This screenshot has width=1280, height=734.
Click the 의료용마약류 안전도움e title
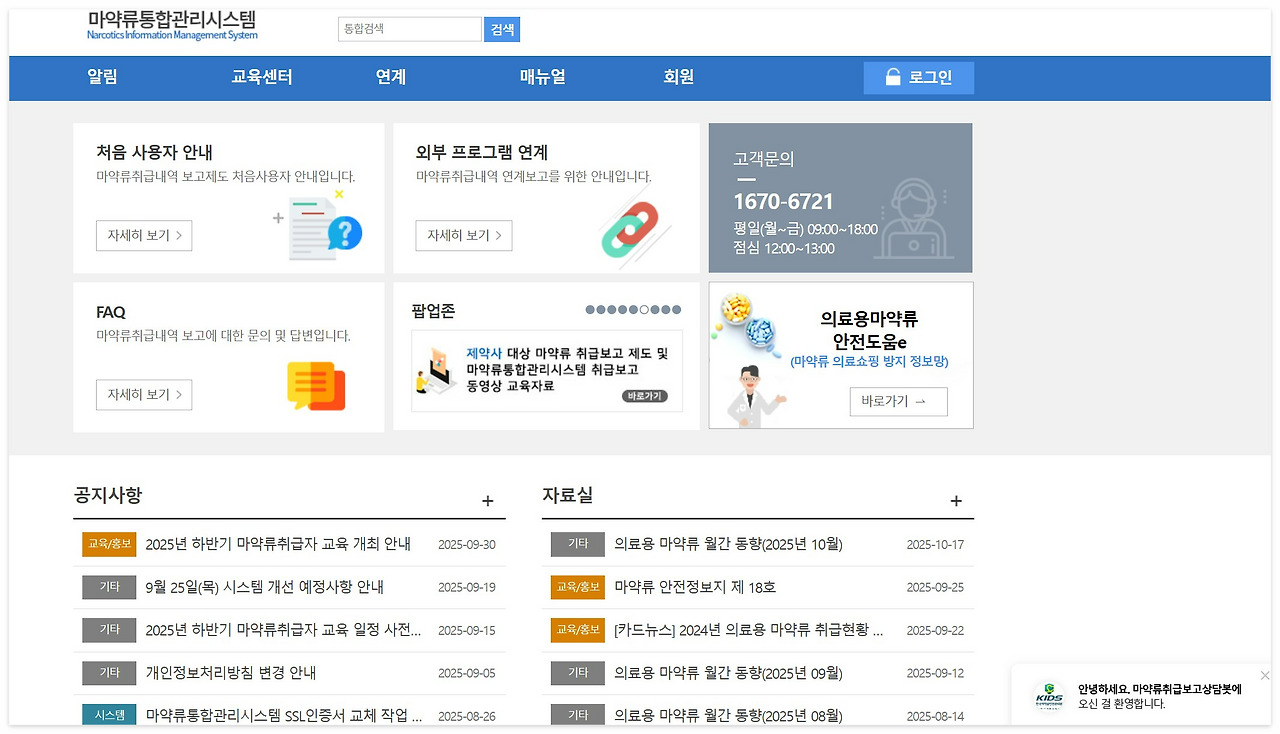point(869,330)
